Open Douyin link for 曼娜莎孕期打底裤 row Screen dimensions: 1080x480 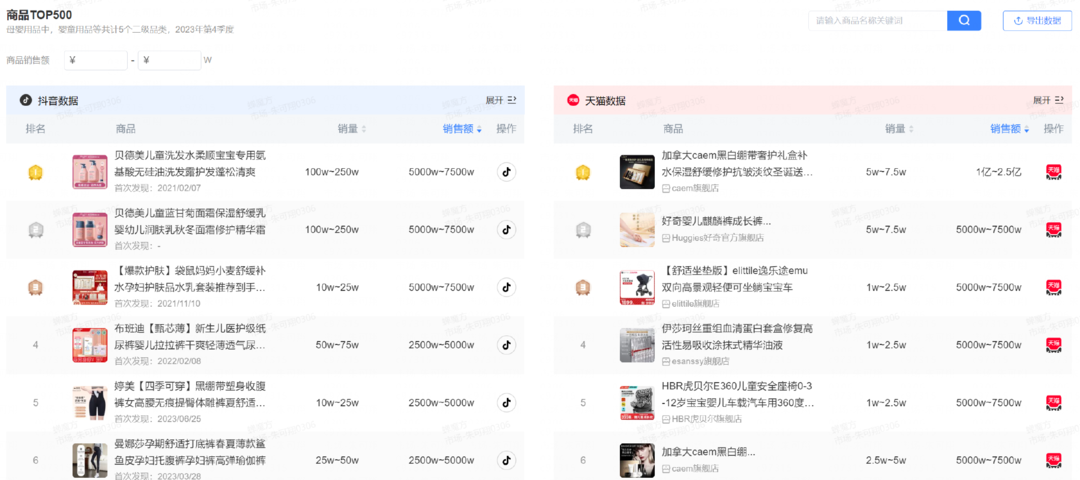506,460
